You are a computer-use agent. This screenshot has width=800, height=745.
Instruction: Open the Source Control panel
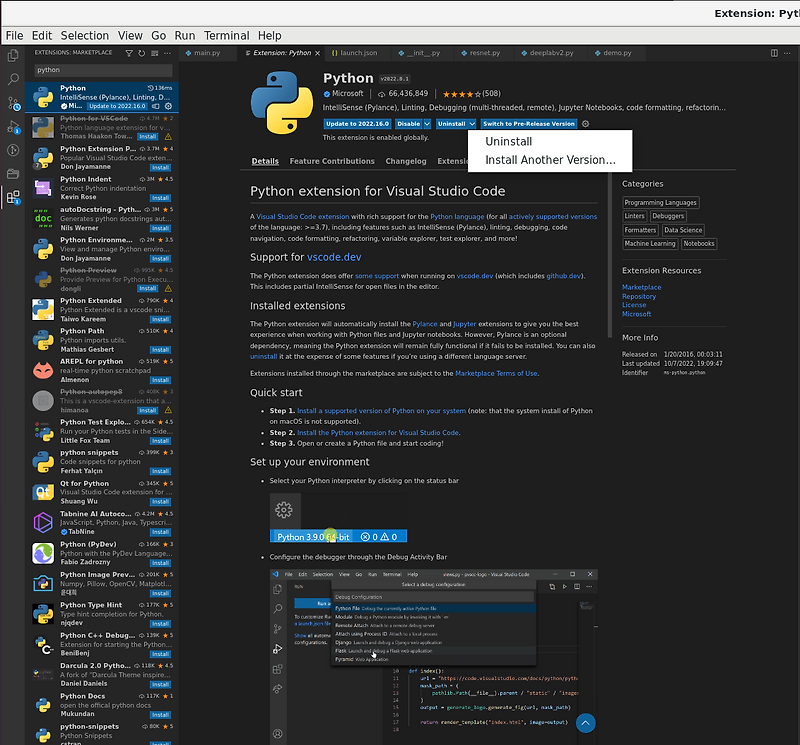(x=12, y=102)
